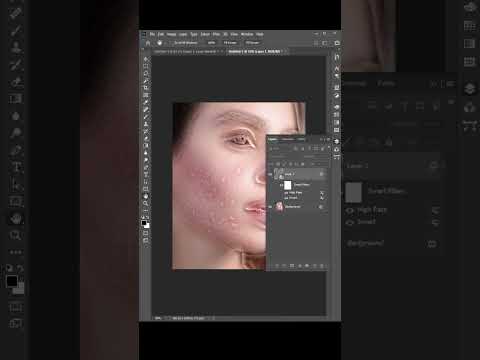This screenshot has height=360, width=480.
Task: Create new adjustment layer from Layers panel bottom
Action: [300, 266]
